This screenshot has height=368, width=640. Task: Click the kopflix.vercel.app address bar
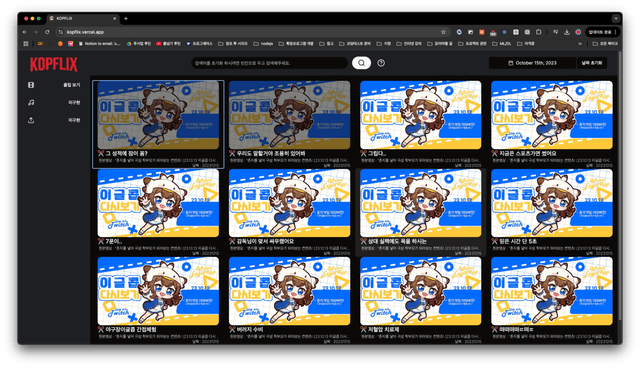tap(253, 32)
